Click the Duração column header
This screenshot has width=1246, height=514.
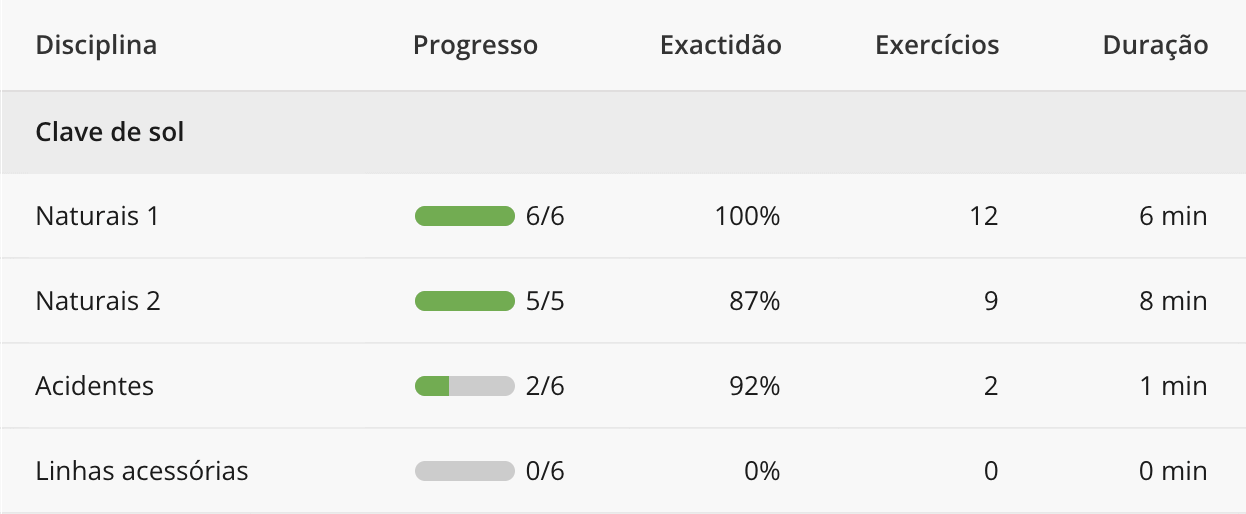[x=1155, y=45]
